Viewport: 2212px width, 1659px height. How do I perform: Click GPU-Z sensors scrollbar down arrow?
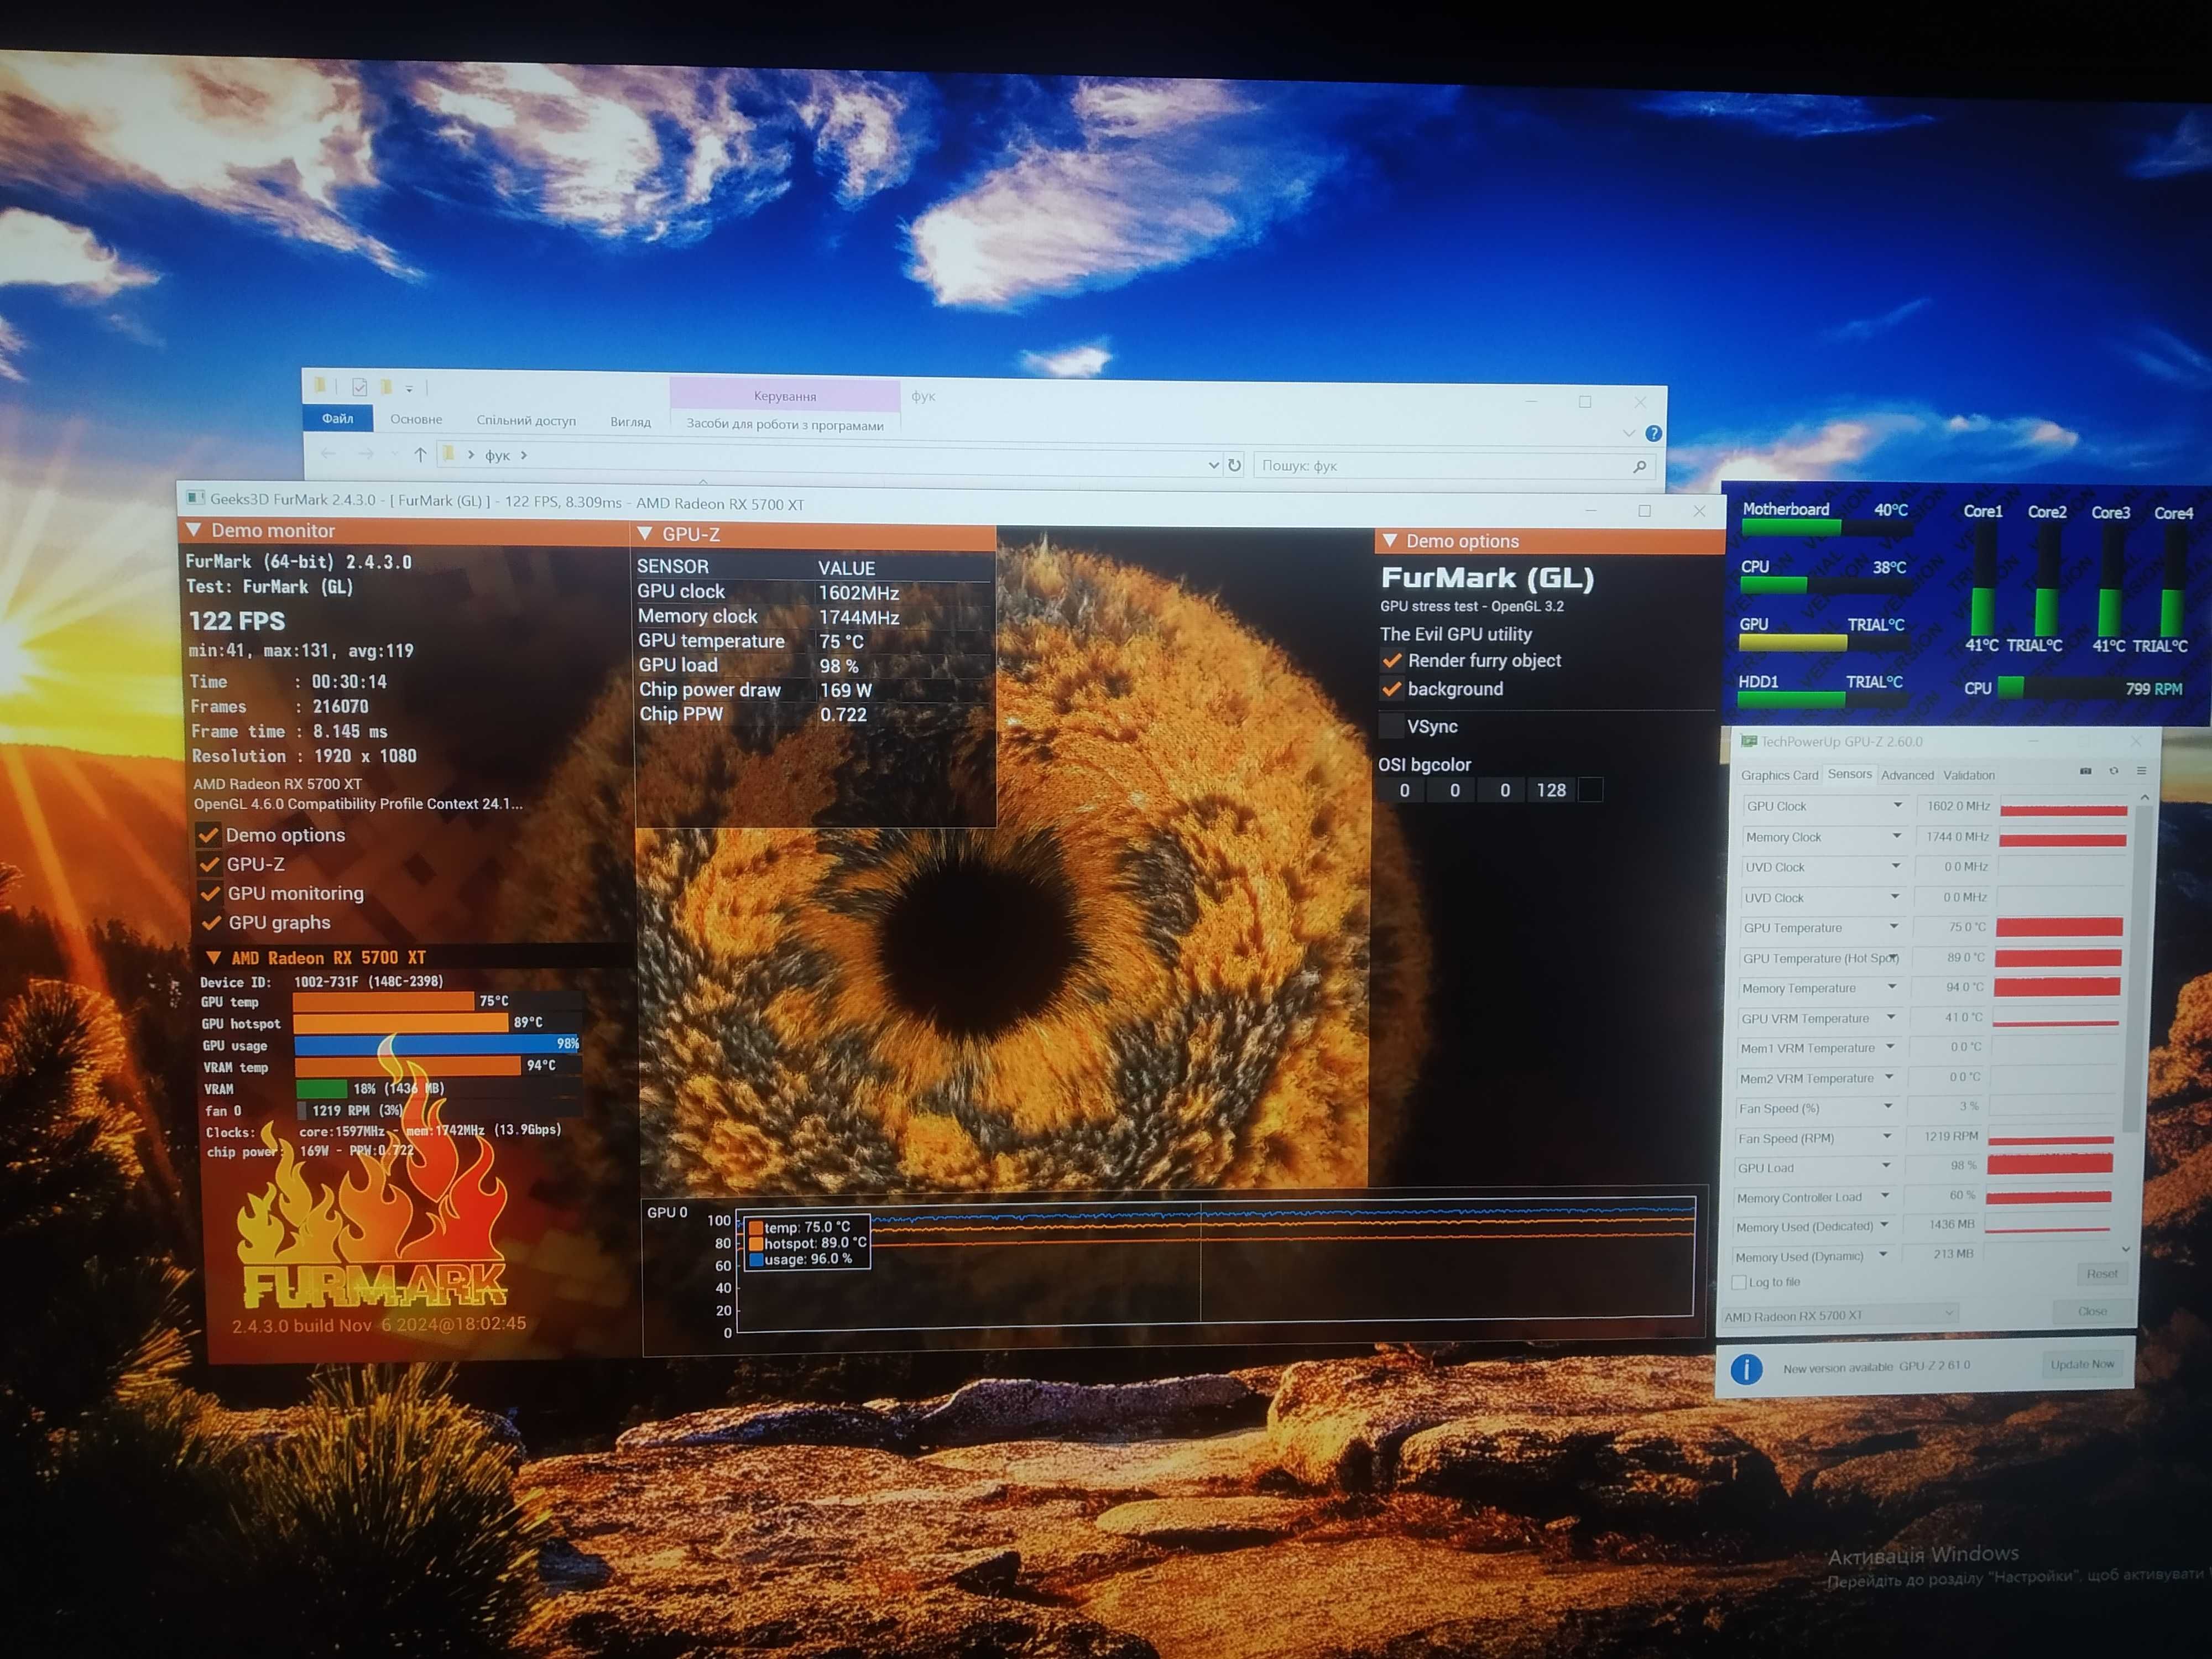tap(2125, 1249)
